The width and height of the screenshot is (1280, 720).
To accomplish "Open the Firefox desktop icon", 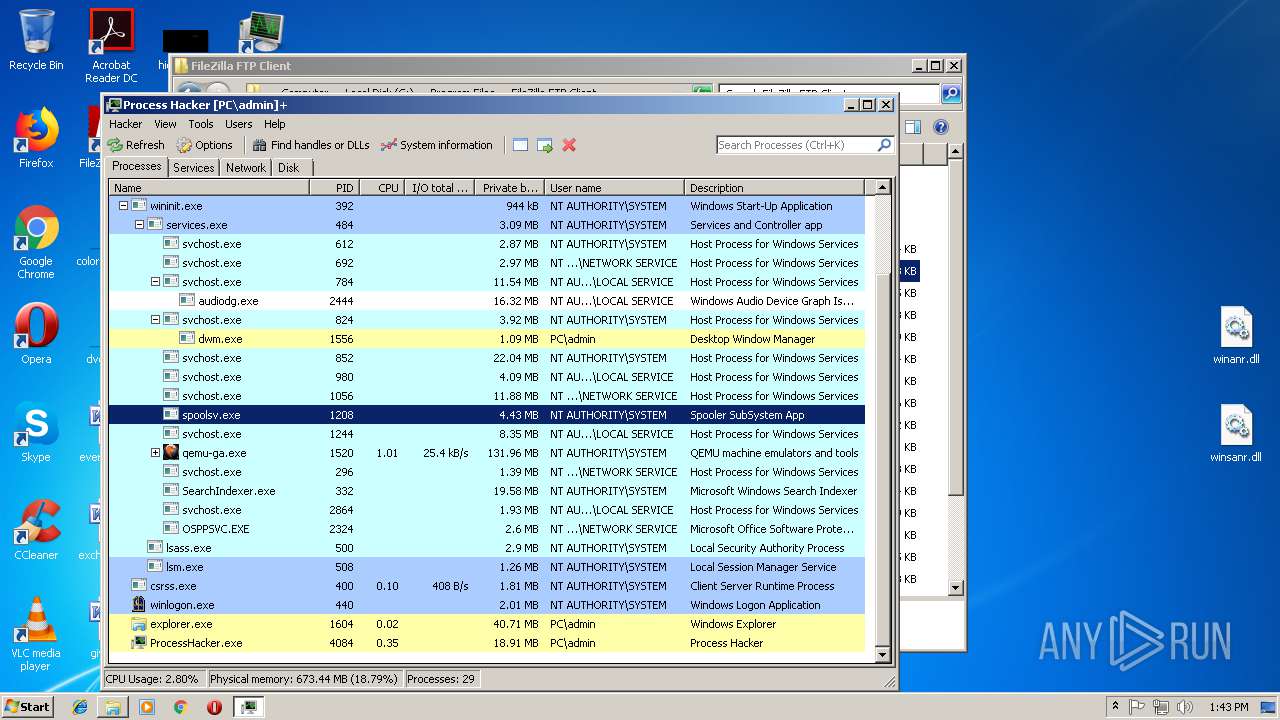I will click(36, 138).
